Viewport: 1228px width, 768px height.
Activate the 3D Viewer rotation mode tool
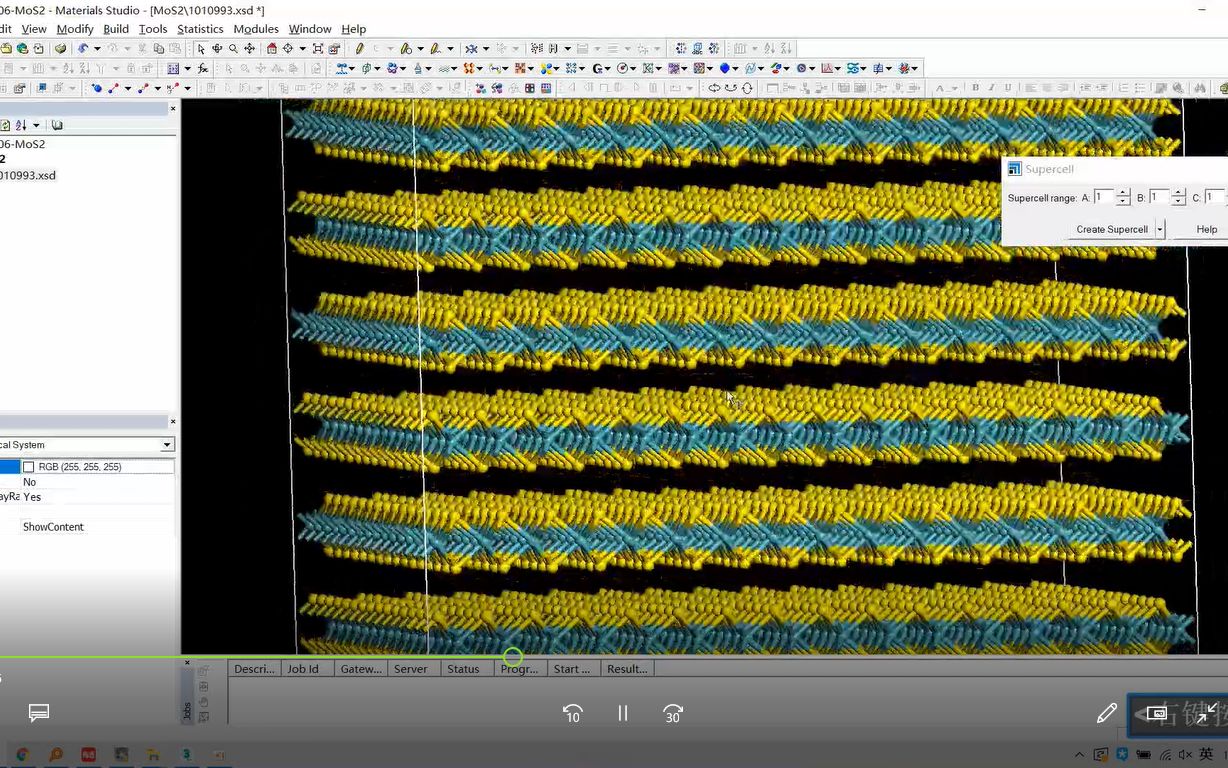[217, 48]
